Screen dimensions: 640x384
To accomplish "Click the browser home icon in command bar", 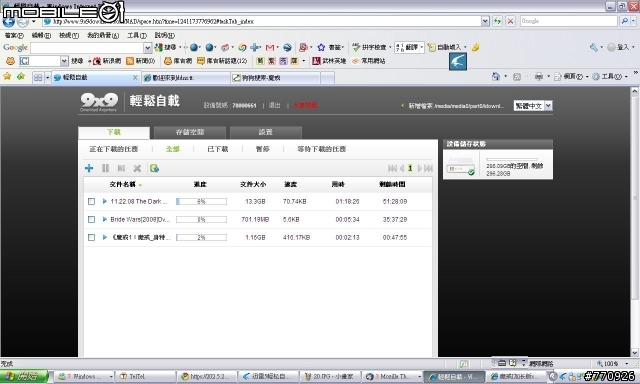I will 496,76.
